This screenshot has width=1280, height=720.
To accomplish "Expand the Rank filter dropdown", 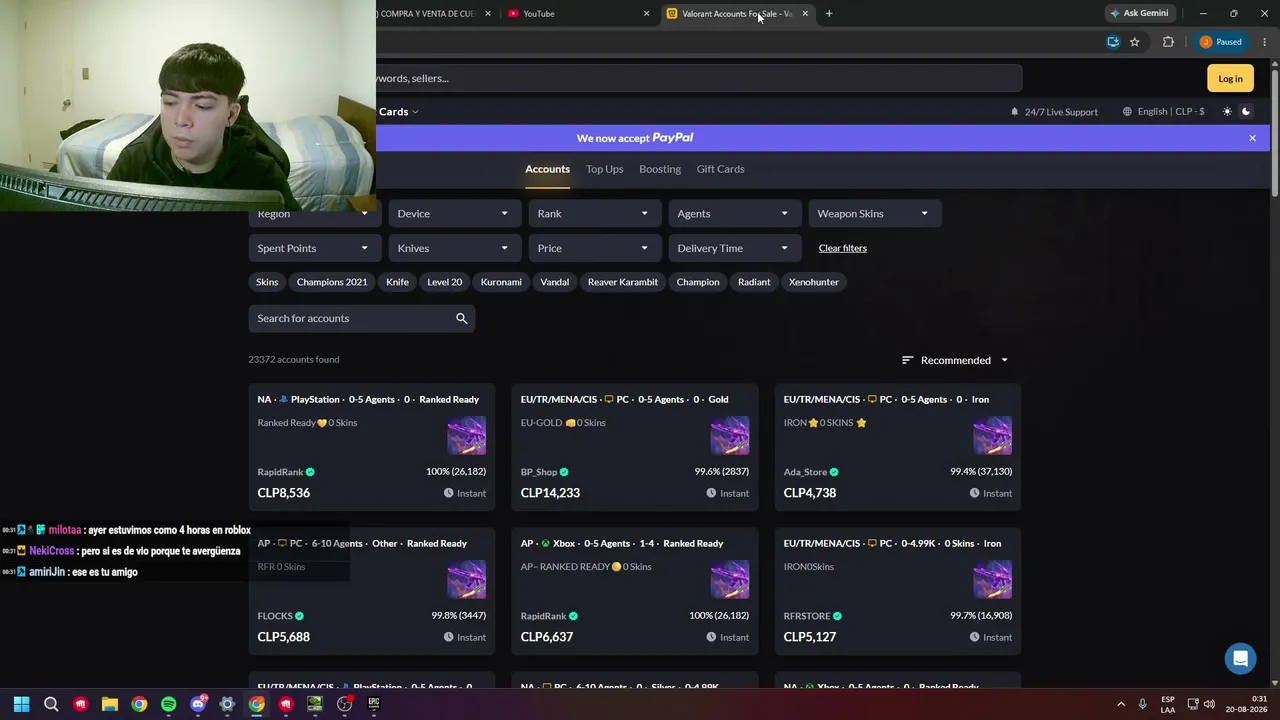I will (x=594, y=213).
